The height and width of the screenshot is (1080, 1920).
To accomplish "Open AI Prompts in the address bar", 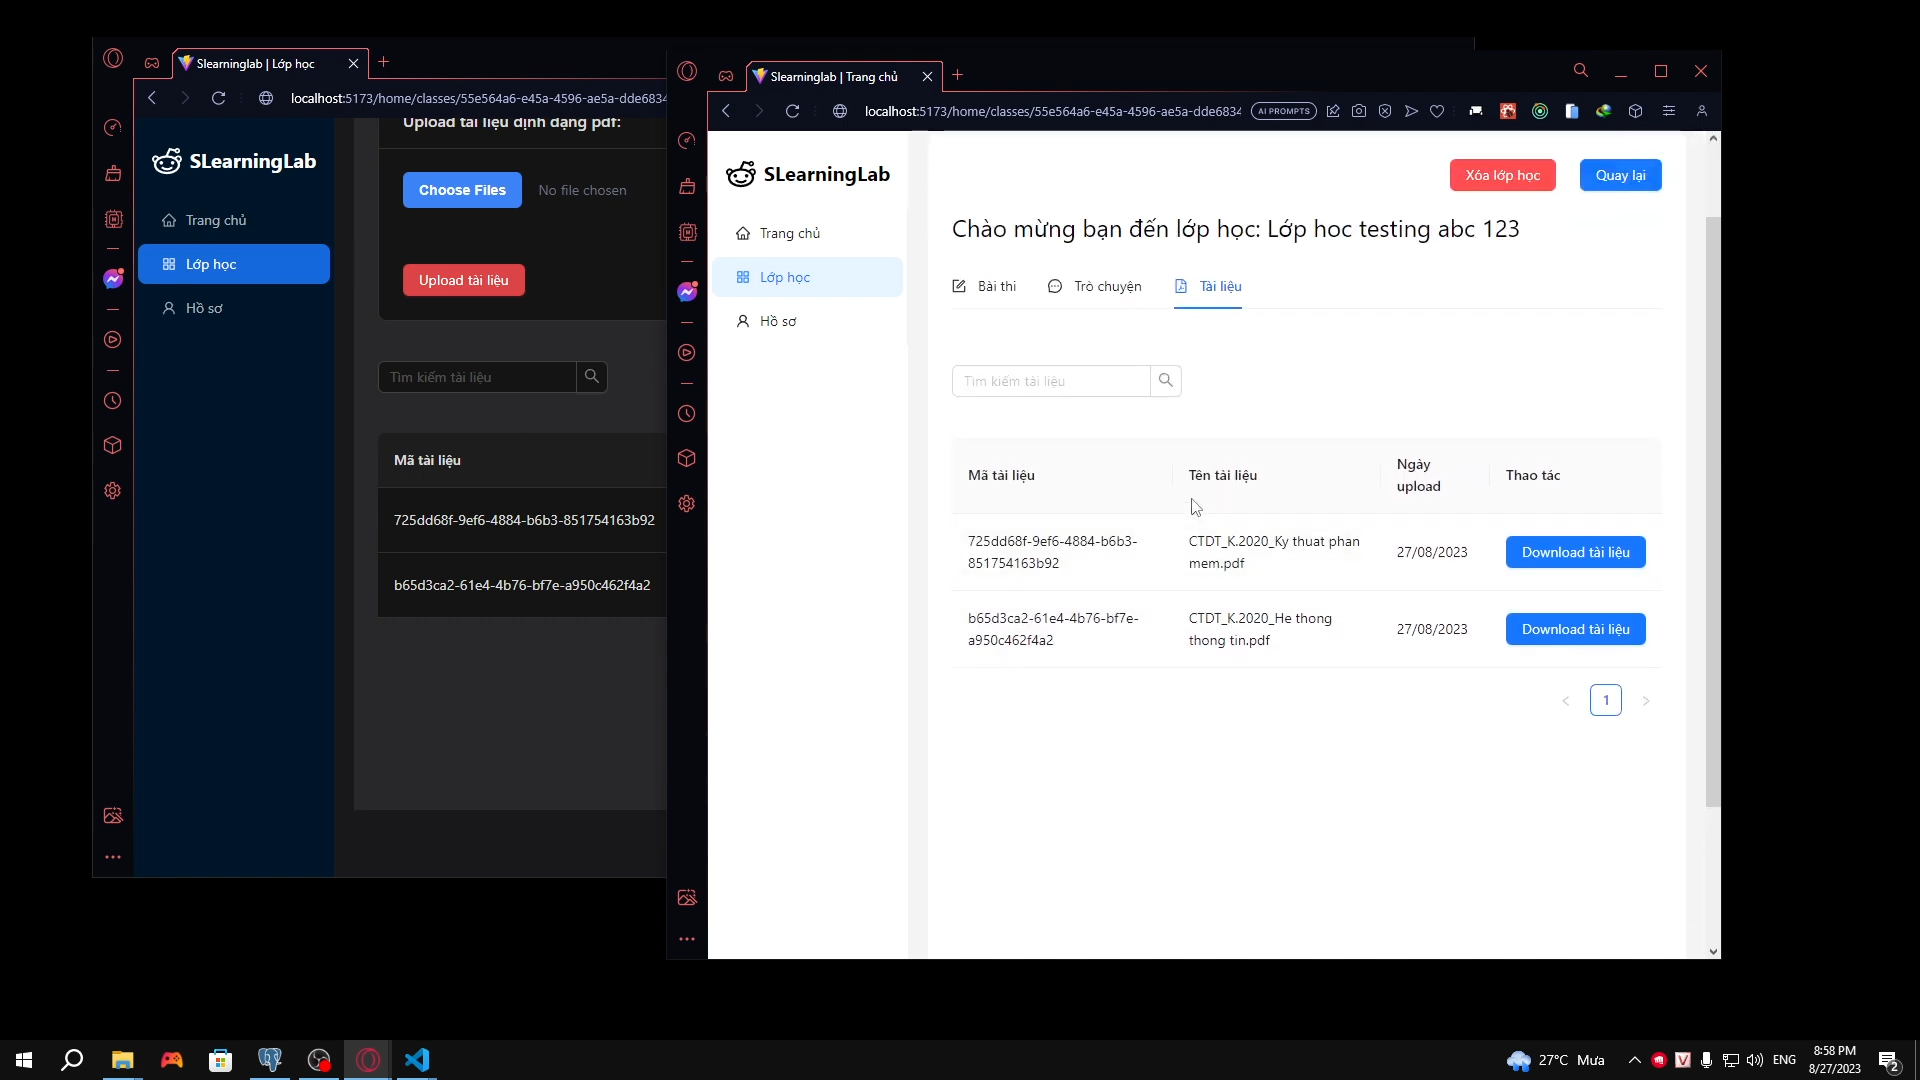I will click(x=1284, y=111).
